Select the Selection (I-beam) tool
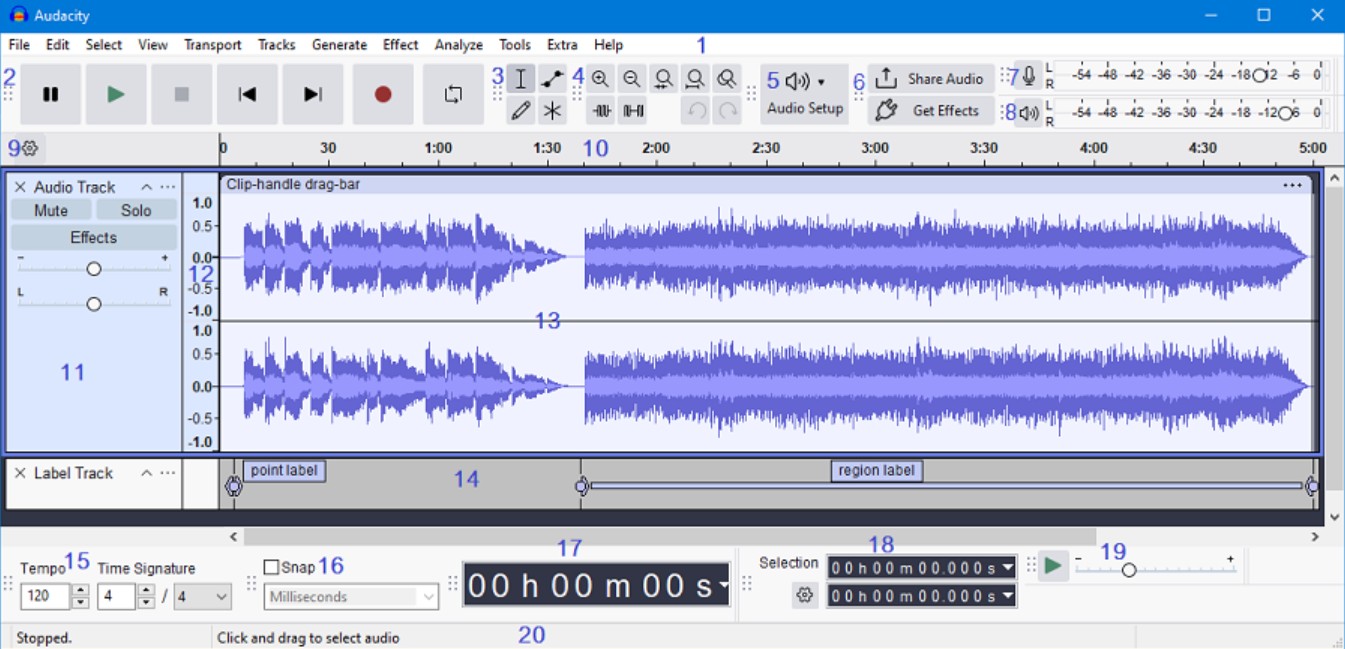The height and width of the screenshot is (649, 1345). [520, 79]
